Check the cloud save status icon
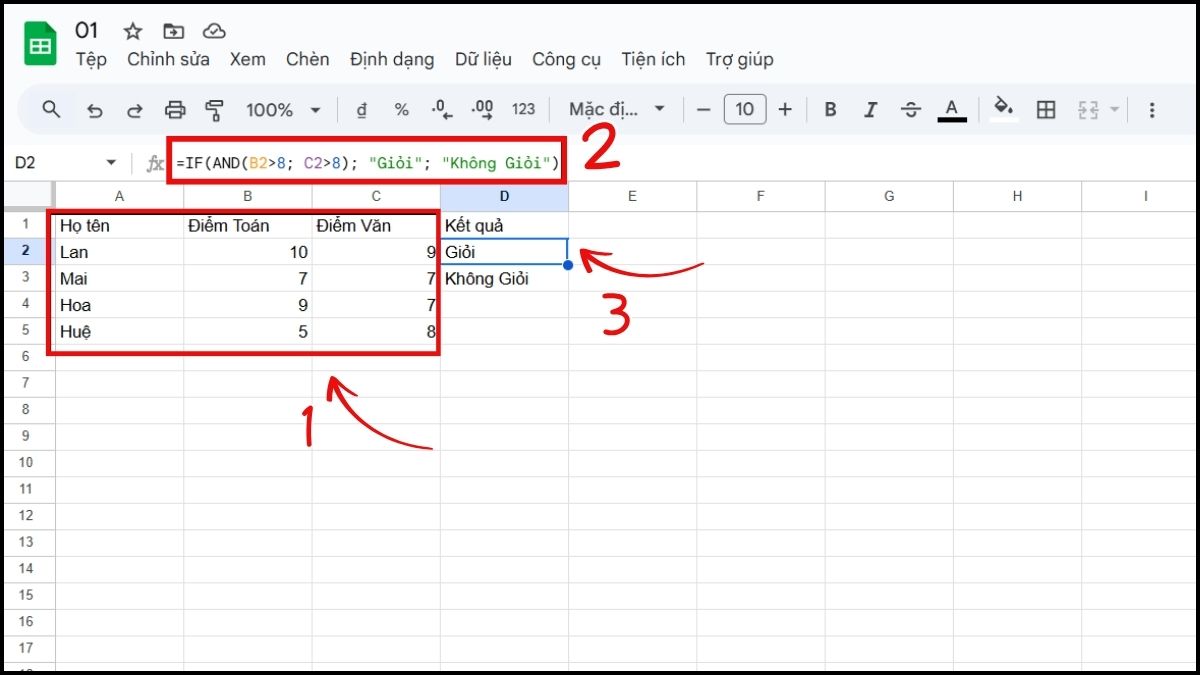 click(x=214, y=31)
